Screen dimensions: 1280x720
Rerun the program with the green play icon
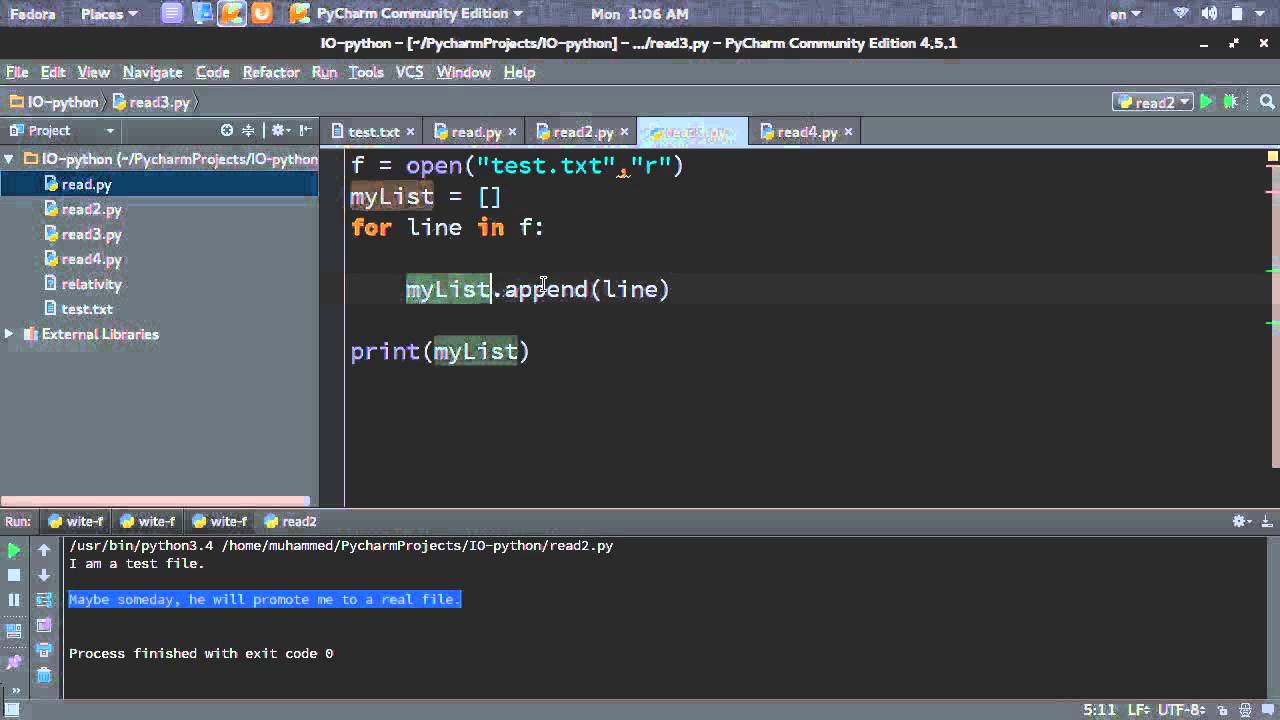point(13,550)
